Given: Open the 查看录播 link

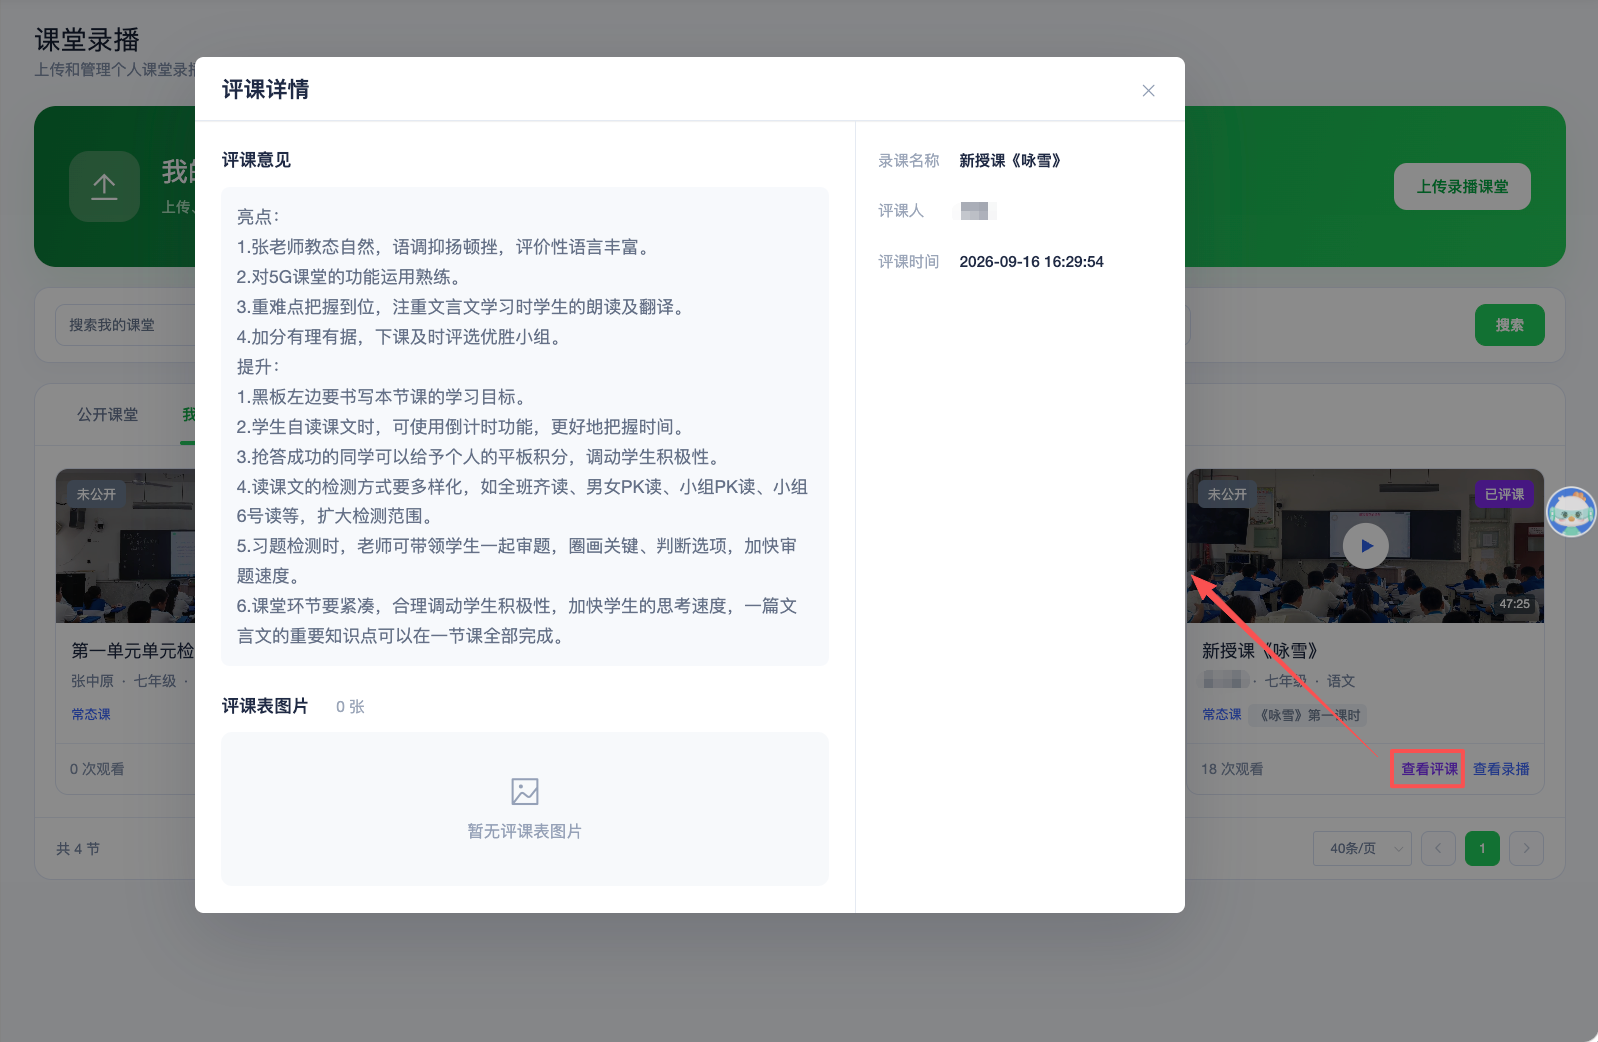Looking at the screenshot, I should [x=1501, y=769].
